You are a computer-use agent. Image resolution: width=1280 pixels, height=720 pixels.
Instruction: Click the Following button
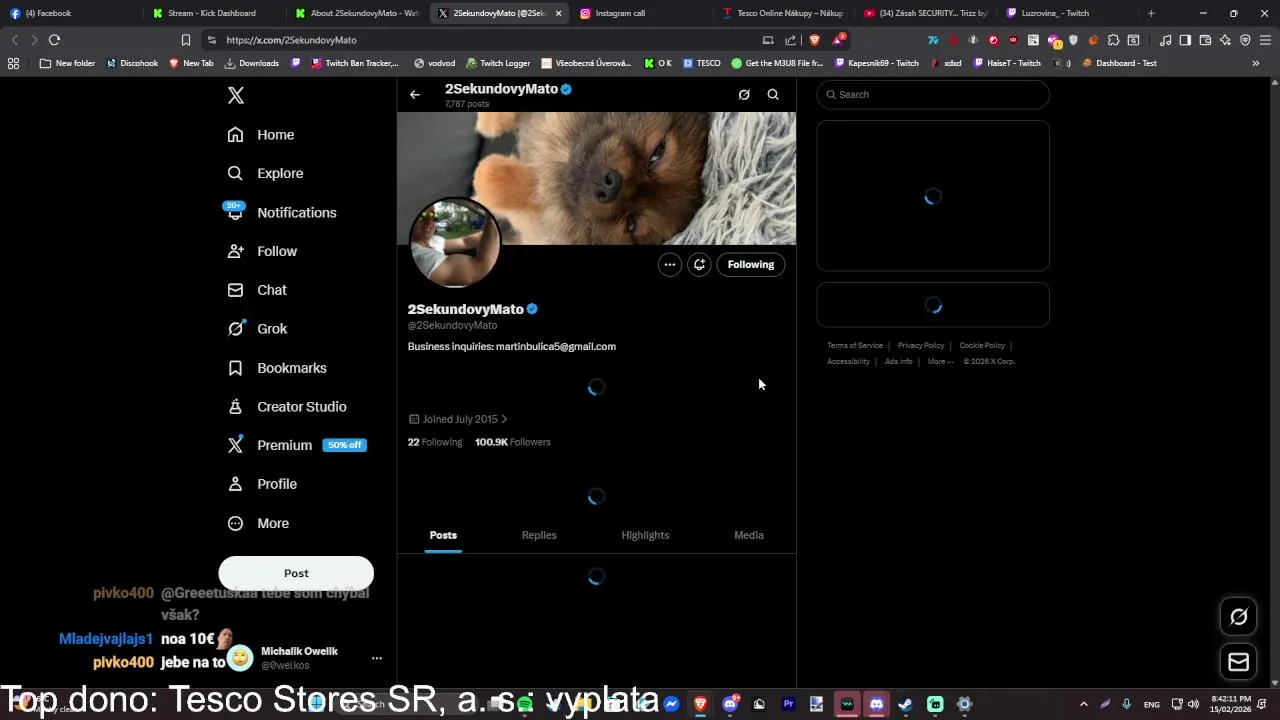[x=751, y=264]
